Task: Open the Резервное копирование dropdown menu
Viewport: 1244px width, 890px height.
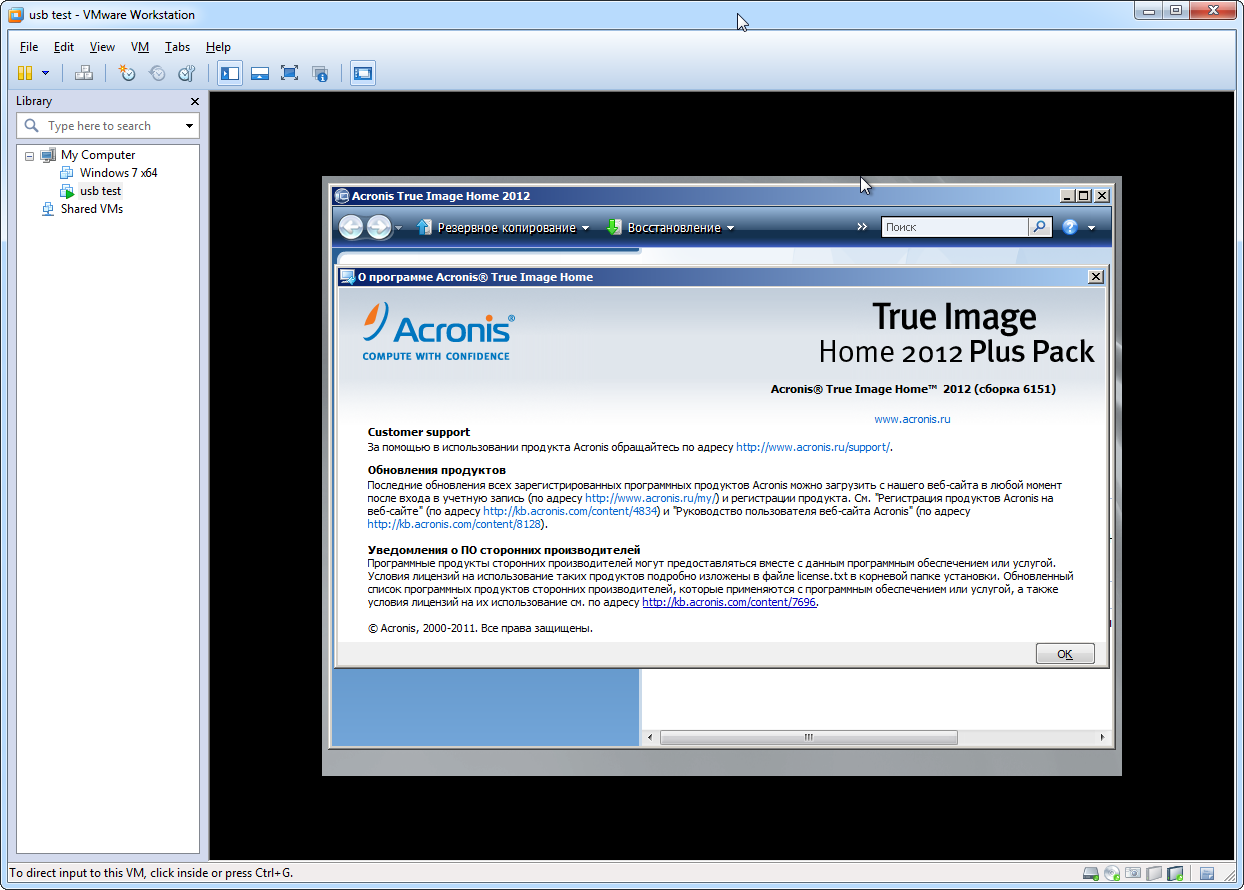Action: click(x=503, y=228)
